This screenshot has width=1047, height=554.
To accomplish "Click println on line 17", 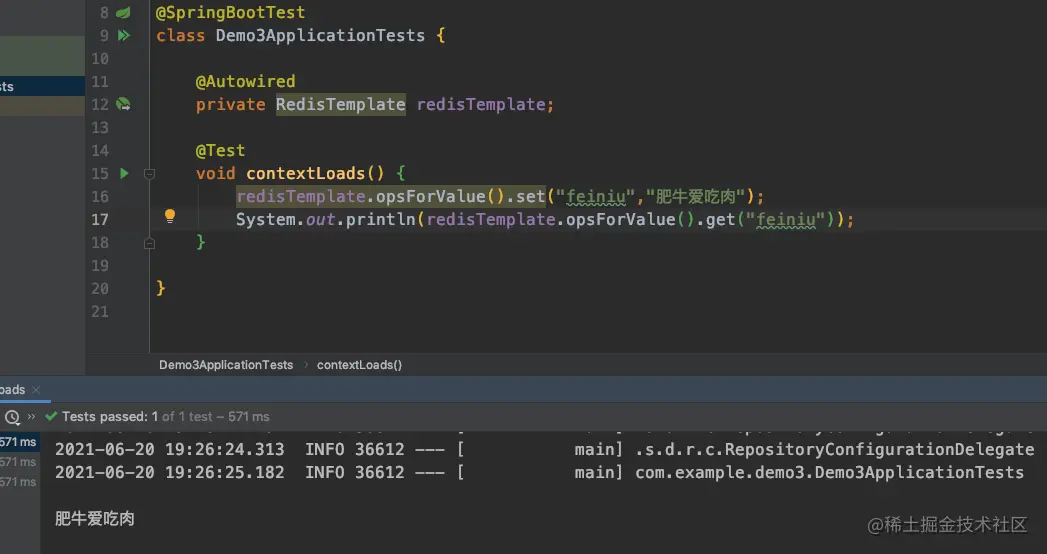I will (x=381, y=220).
